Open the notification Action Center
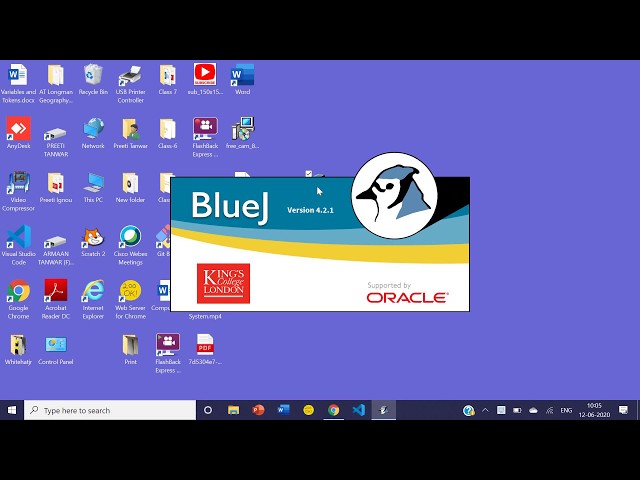Image resolution: width=640 pixels, height=480 pixels. coord(623,410)
